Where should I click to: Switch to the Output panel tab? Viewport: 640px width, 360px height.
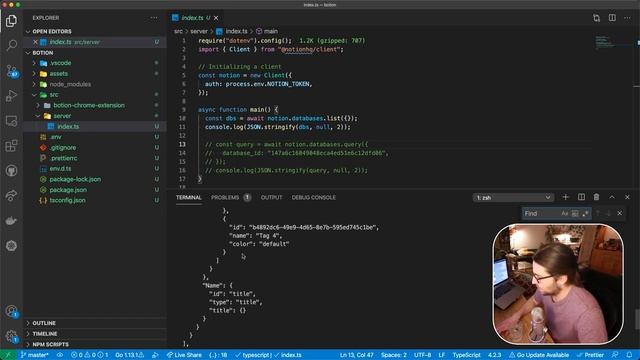coord(271,198)
